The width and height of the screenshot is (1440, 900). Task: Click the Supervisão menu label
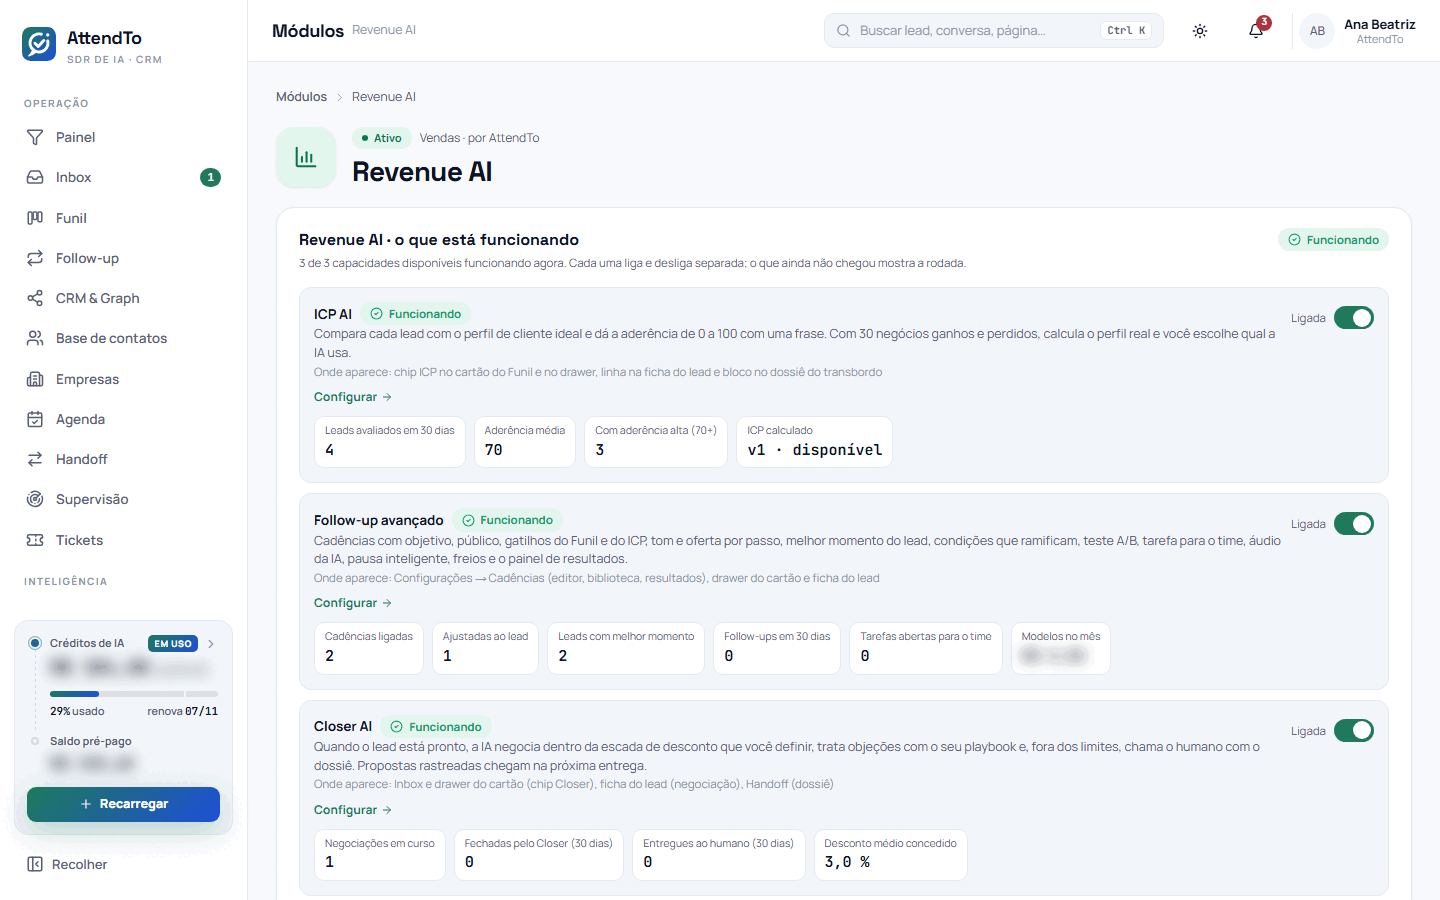(92, 499)
